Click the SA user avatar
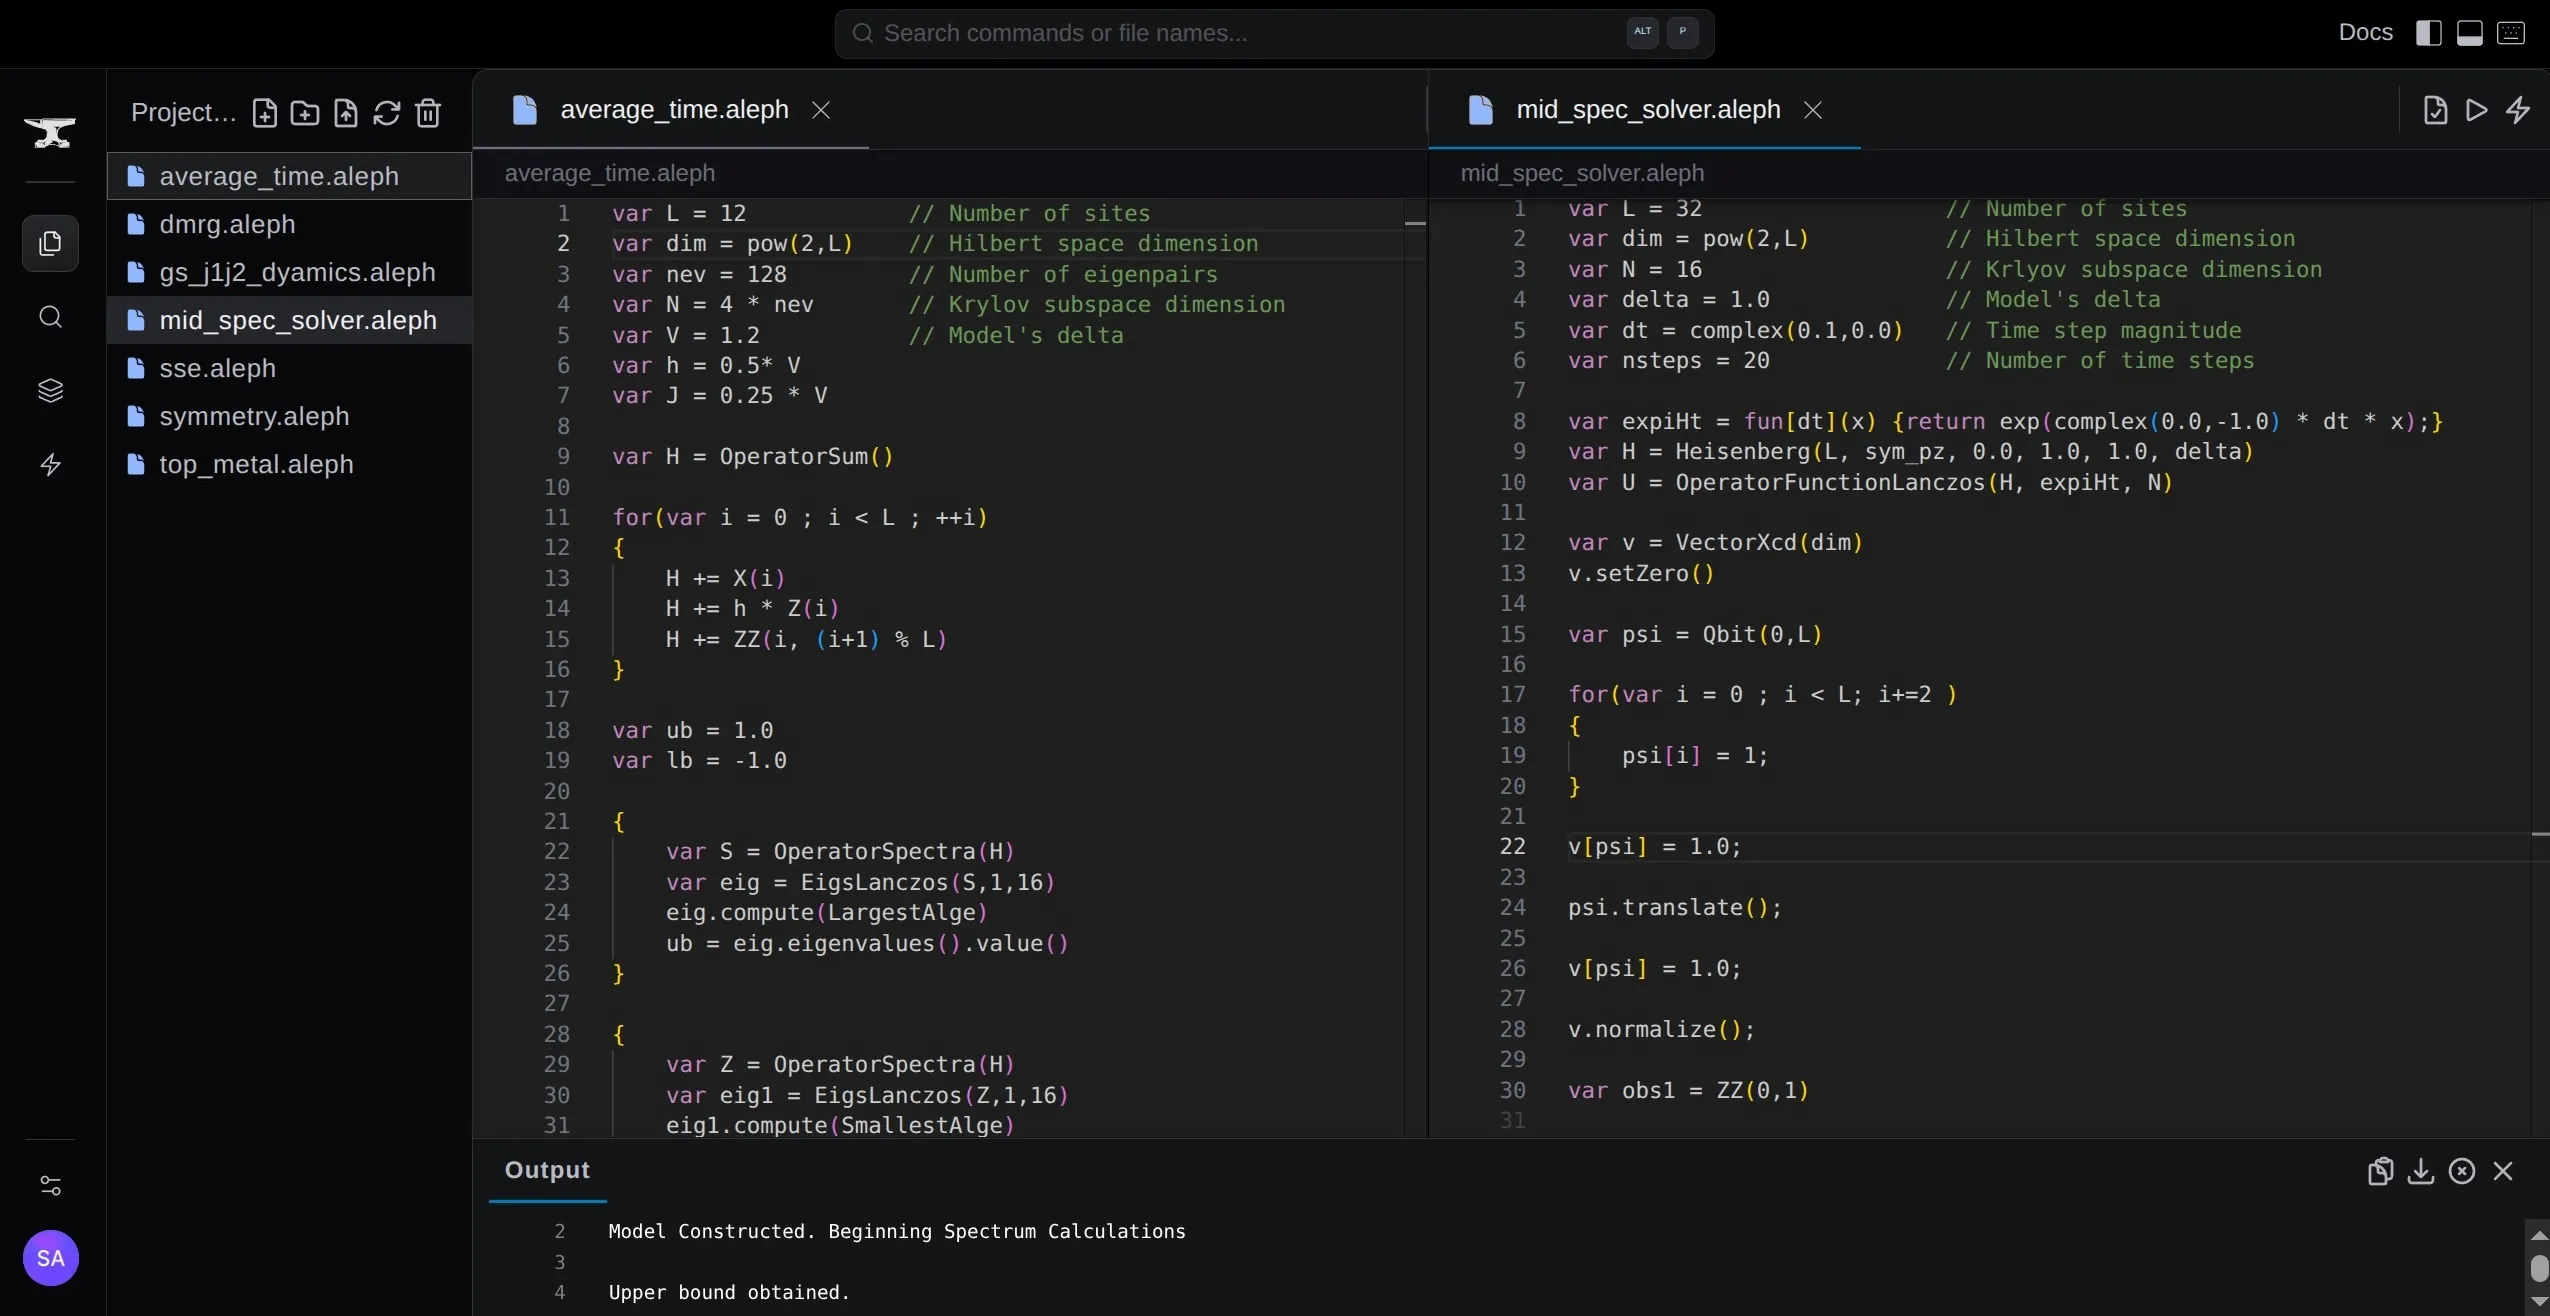The image size is (2550, 1316). (x=50, y=1258)
